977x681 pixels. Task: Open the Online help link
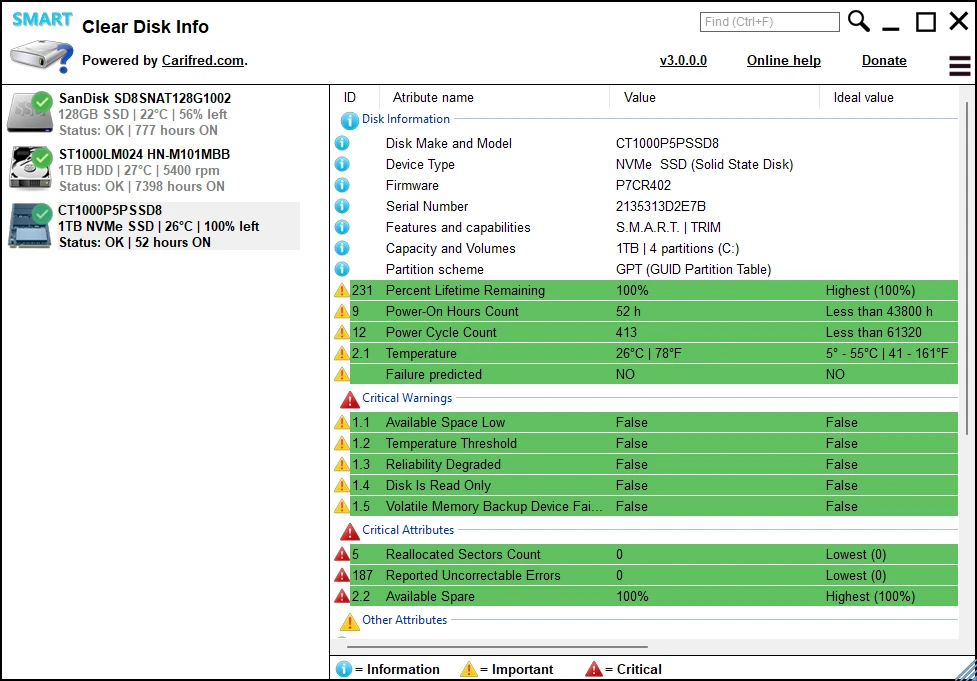[784, 60]
